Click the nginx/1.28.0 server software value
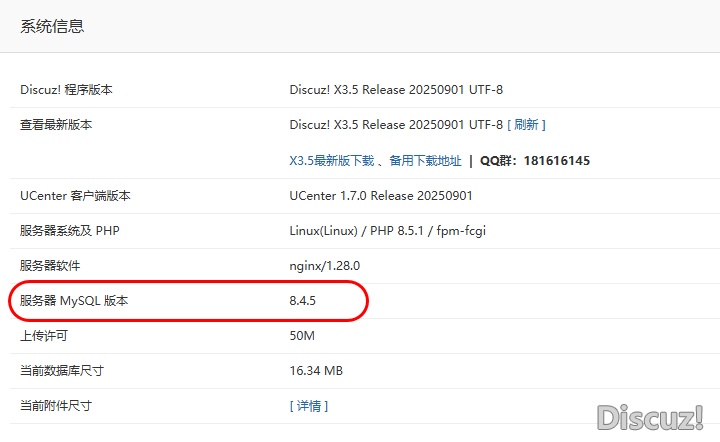 (x=324, y=266)
